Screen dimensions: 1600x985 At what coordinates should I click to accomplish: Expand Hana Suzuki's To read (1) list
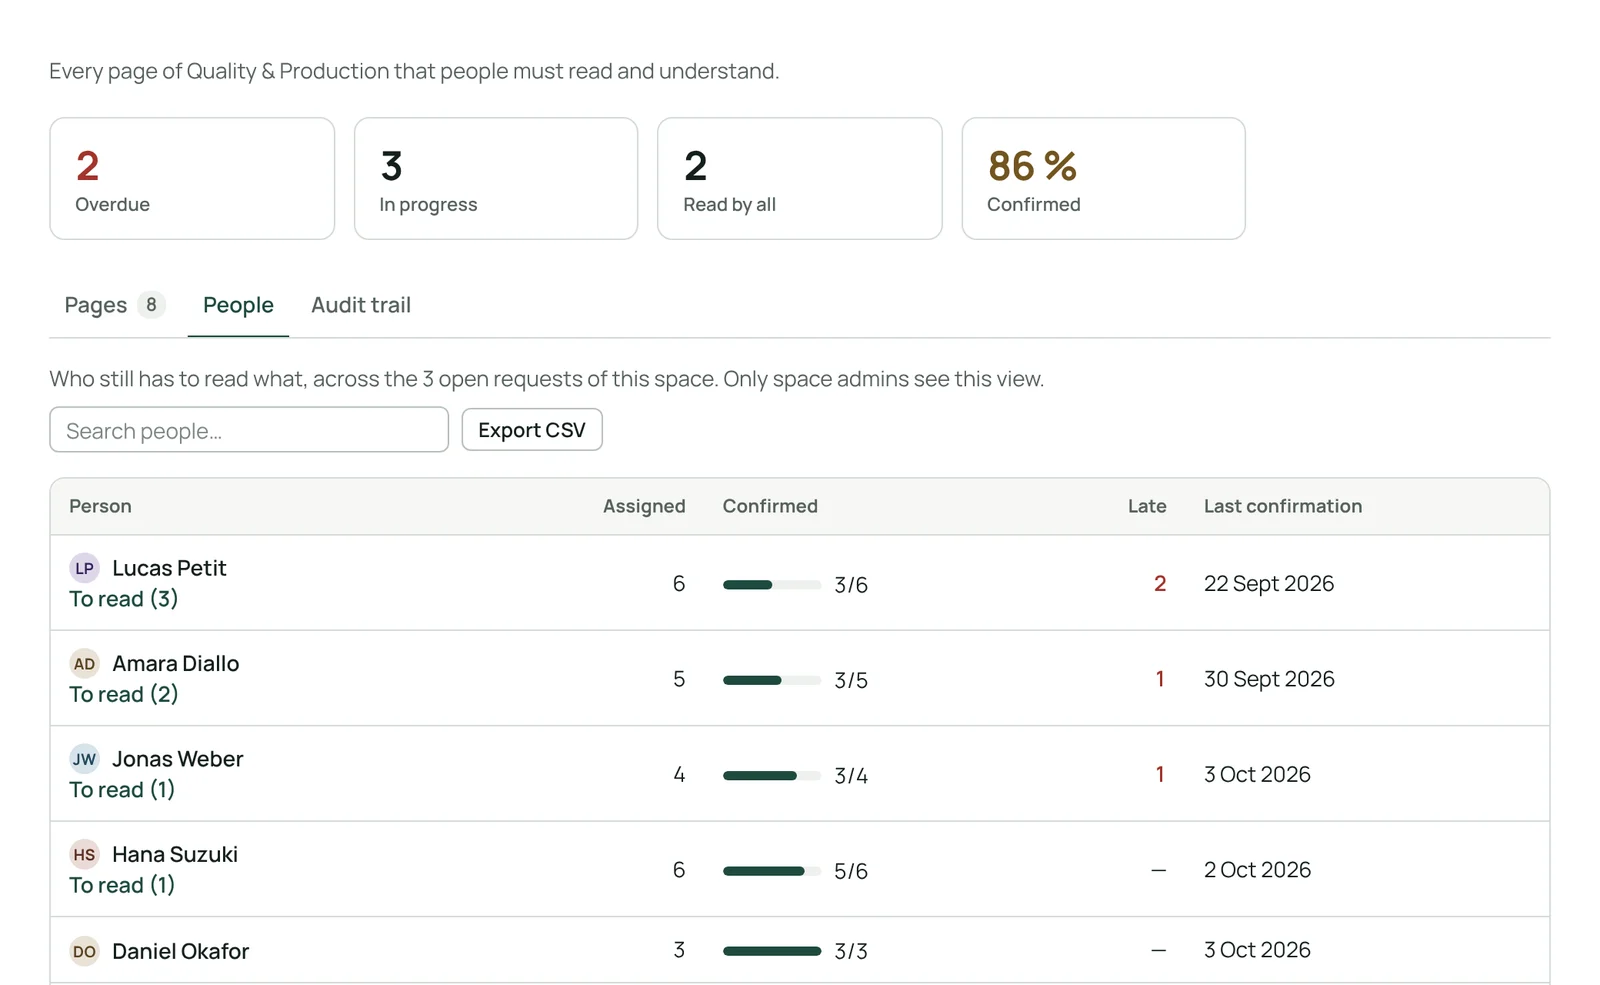coord(122,885)
